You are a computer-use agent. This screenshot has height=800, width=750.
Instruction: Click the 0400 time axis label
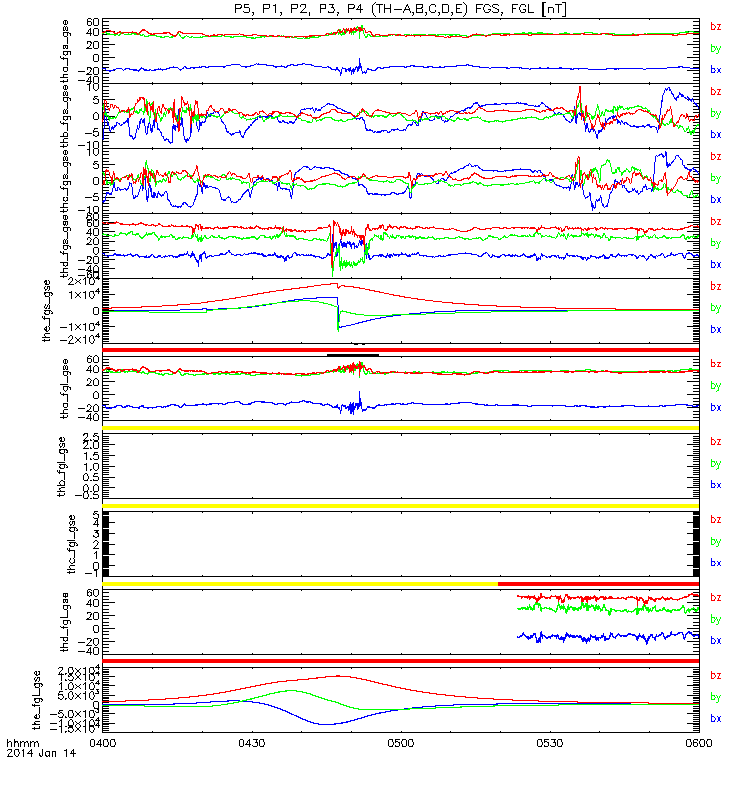point(103,743)
